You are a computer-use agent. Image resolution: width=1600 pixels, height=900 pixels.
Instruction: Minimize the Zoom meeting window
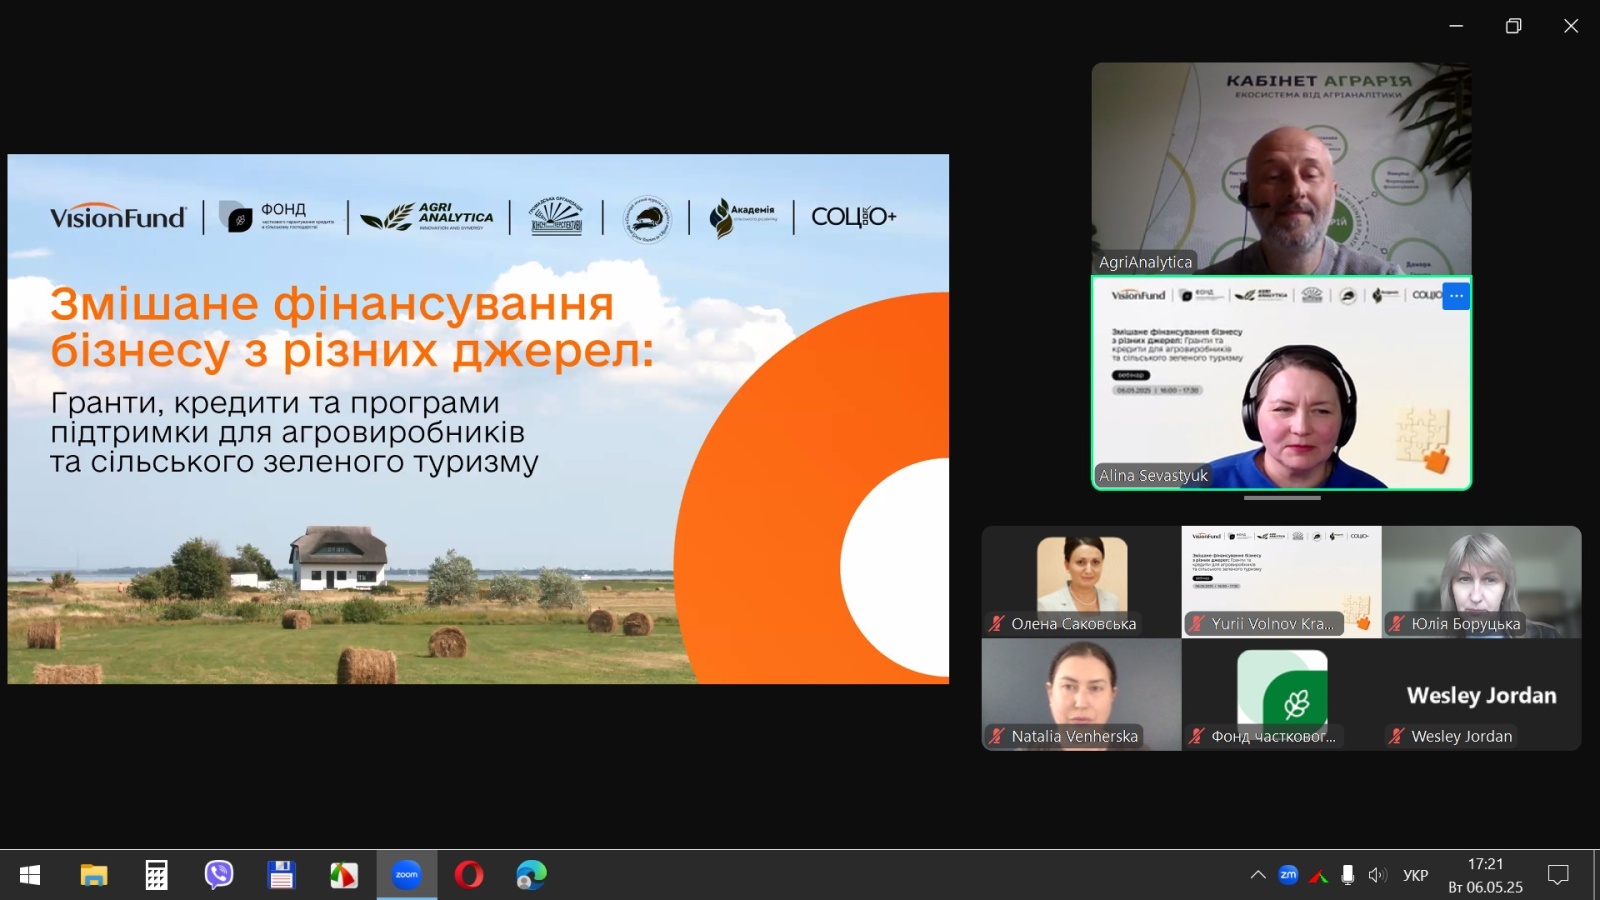pyautogui.click(x=1456, y=26)
